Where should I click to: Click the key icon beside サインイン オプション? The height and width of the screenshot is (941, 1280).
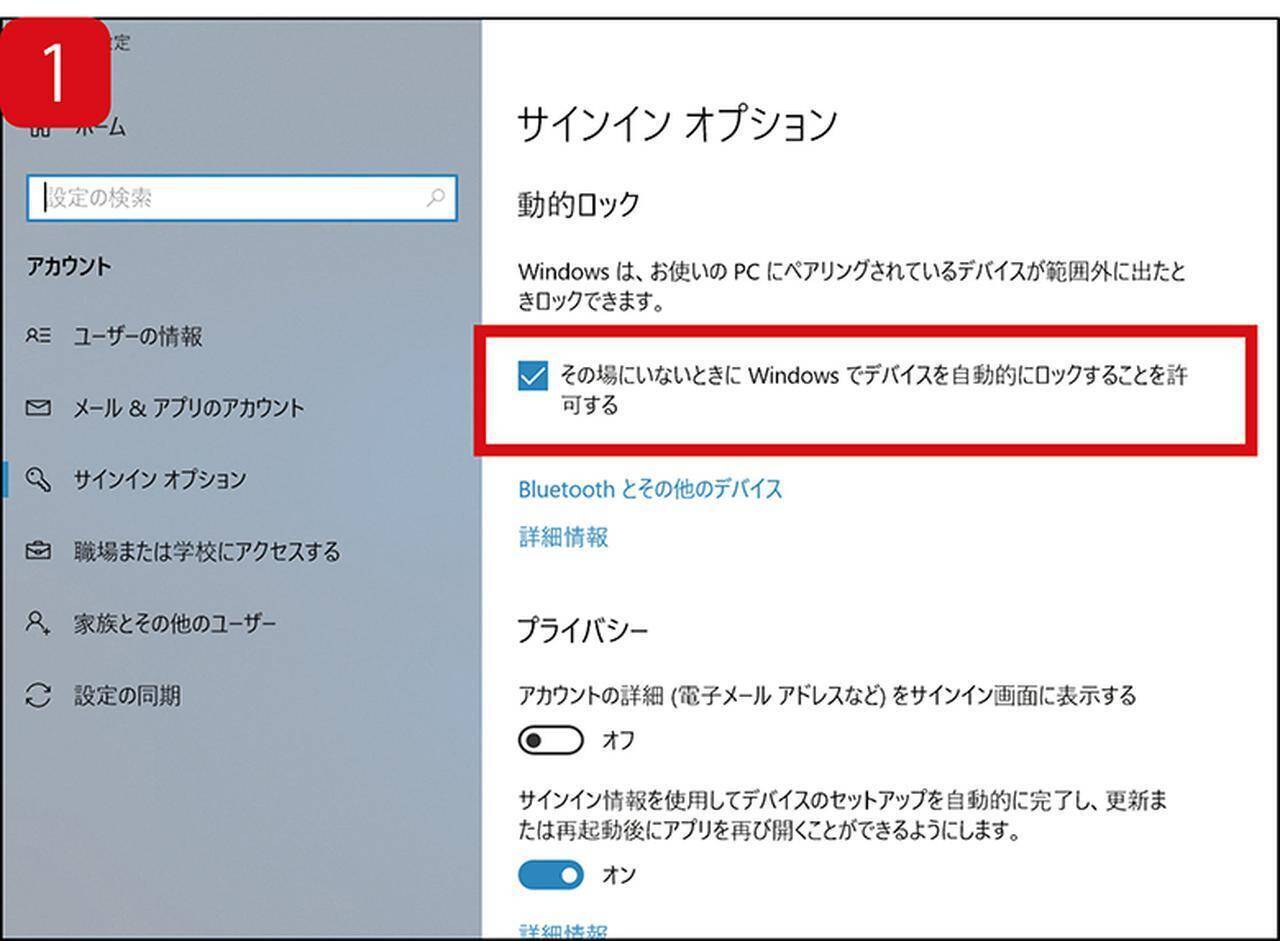pos(38,480)
